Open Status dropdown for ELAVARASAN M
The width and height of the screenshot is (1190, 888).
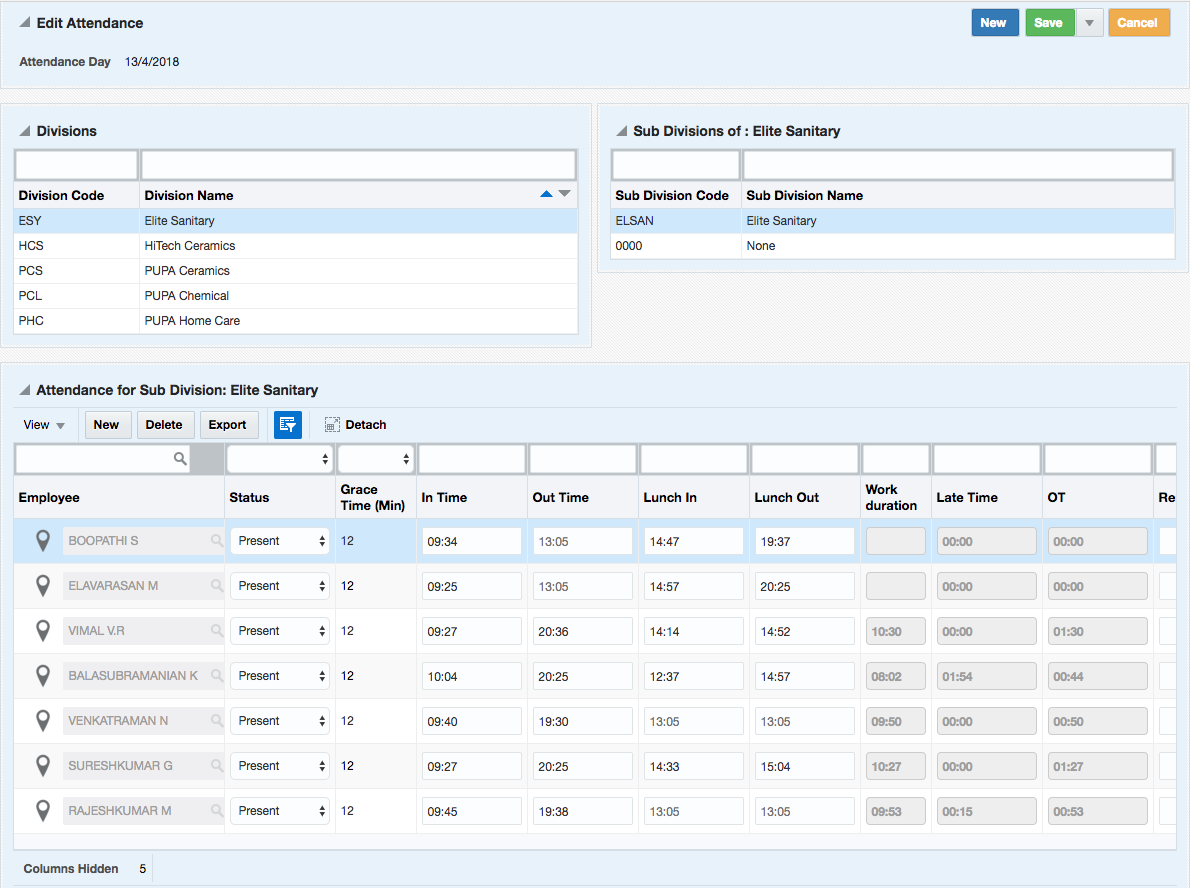pyautogui.click(x=279, y=586)
